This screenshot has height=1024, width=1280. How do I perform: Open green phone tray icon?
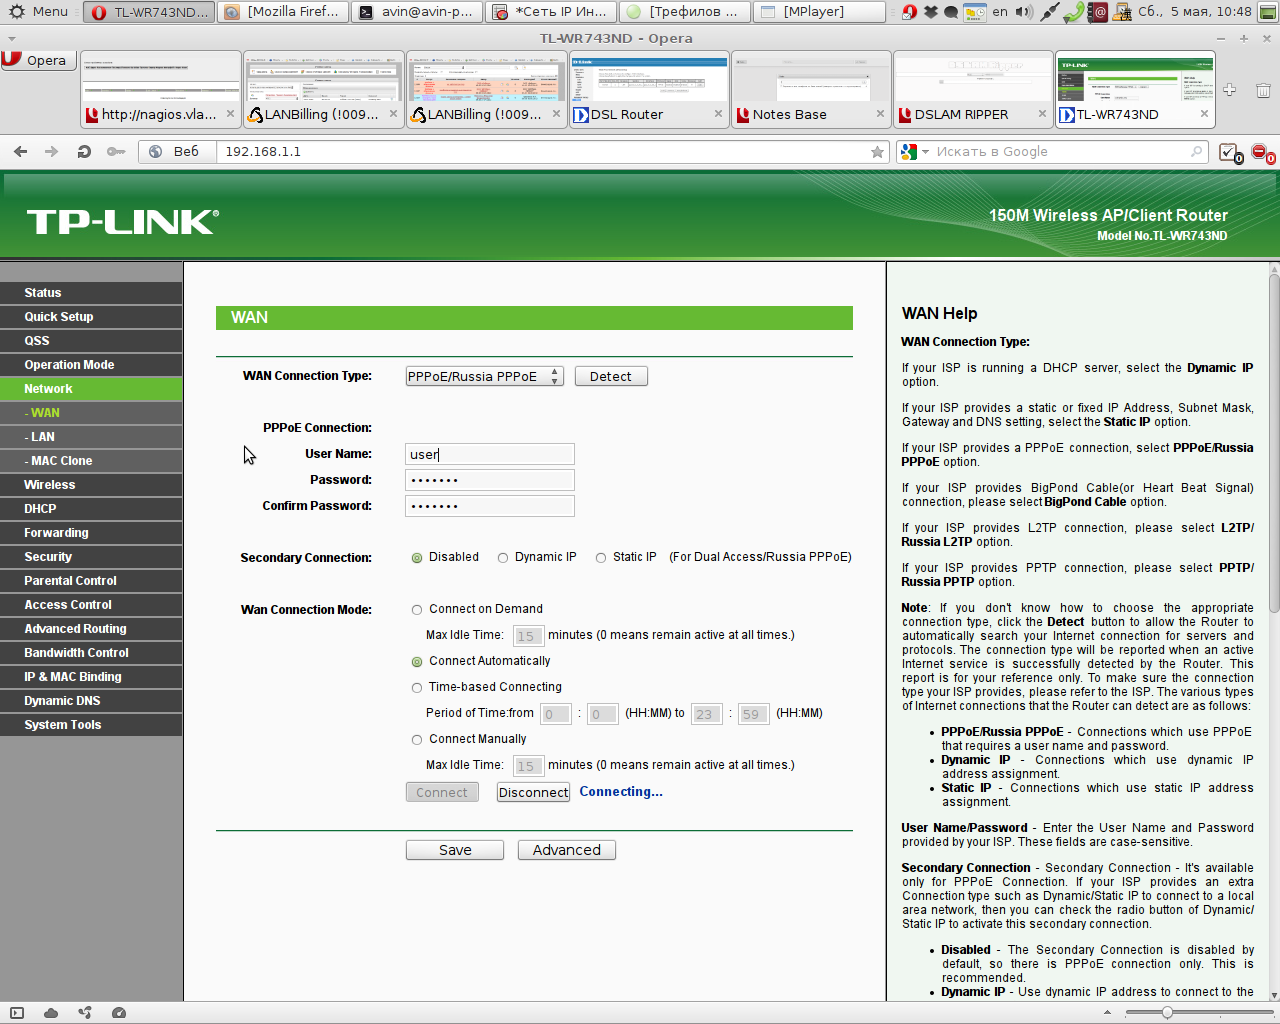[x=1074, y=12]
